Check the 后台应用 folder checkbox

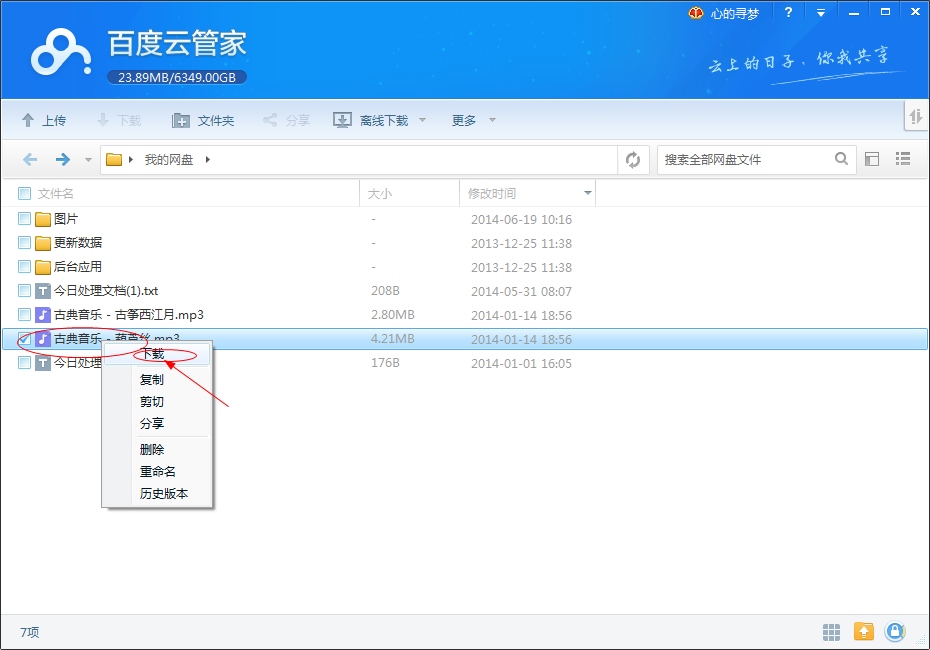coord(24,267)
